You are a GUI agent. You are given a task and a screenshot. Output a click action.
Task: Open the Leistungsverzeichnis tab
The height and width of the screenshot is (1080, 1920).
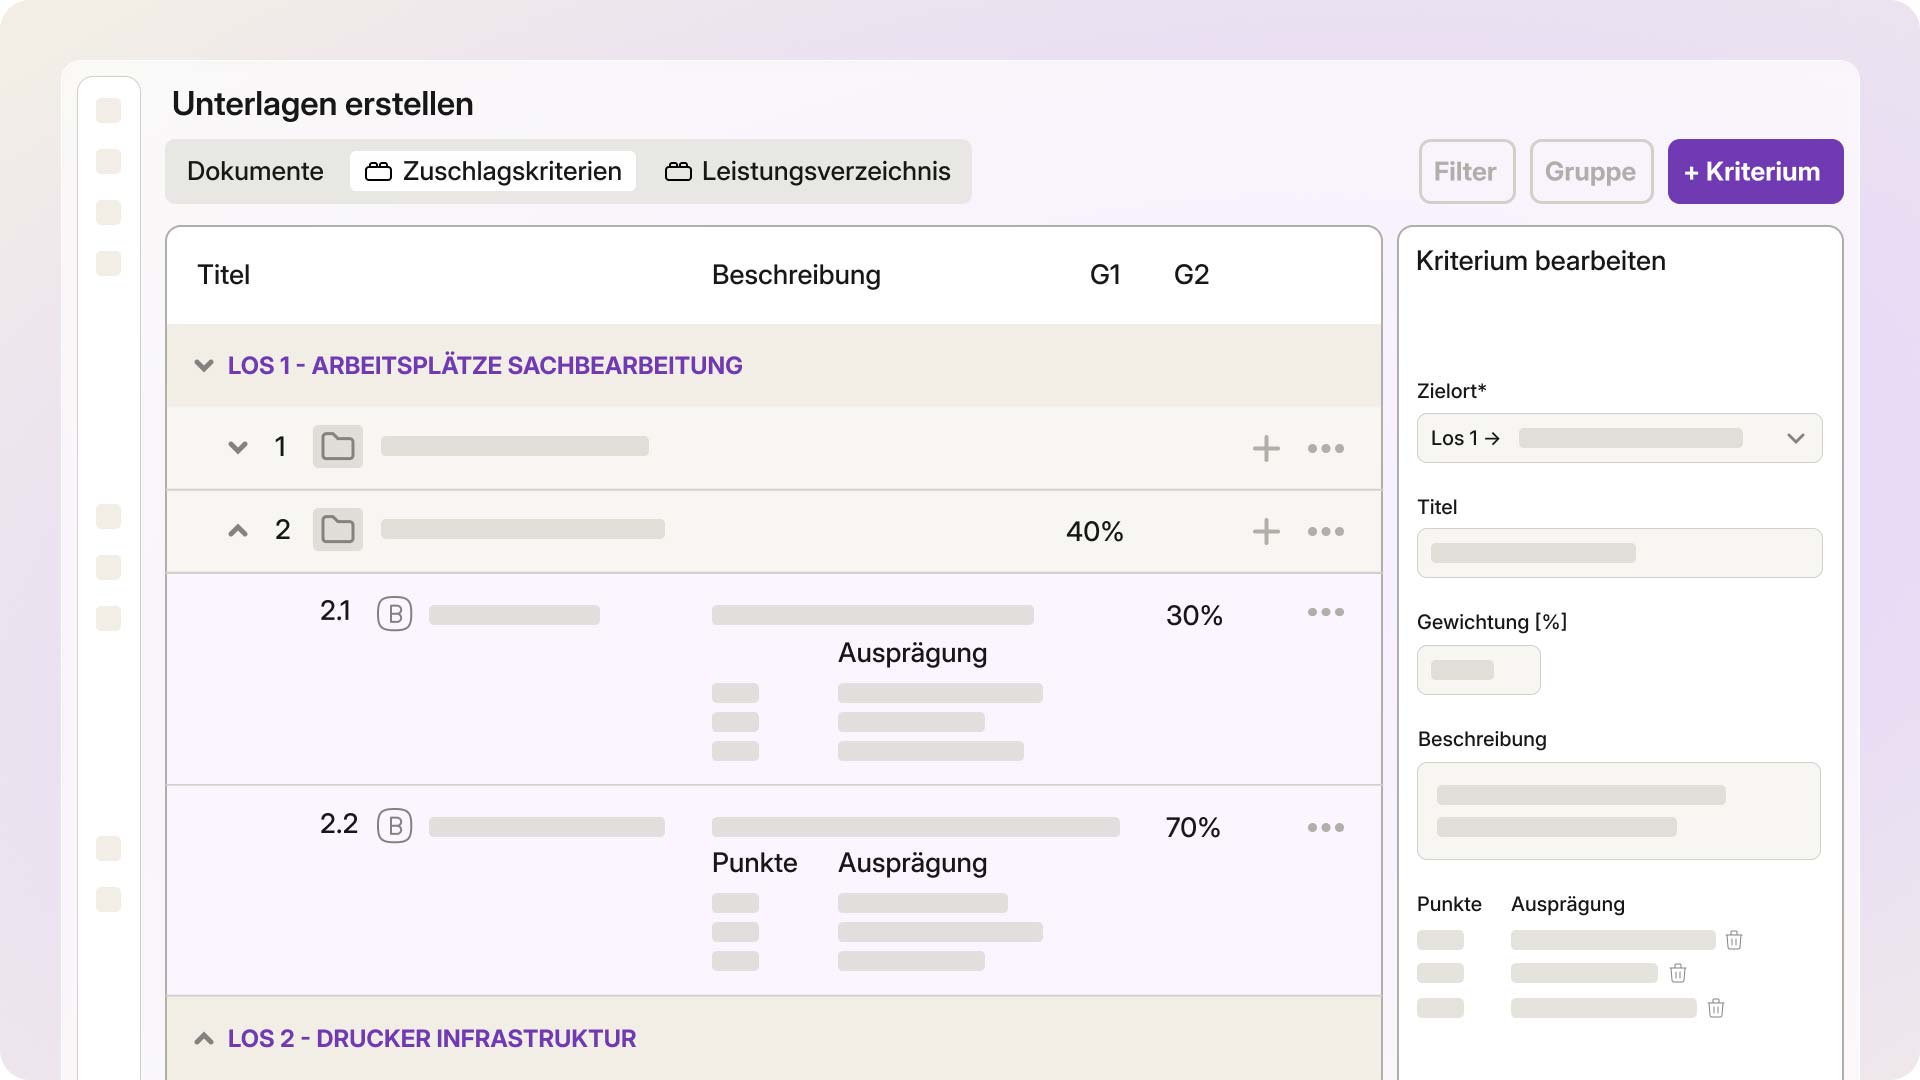(808, 171)
